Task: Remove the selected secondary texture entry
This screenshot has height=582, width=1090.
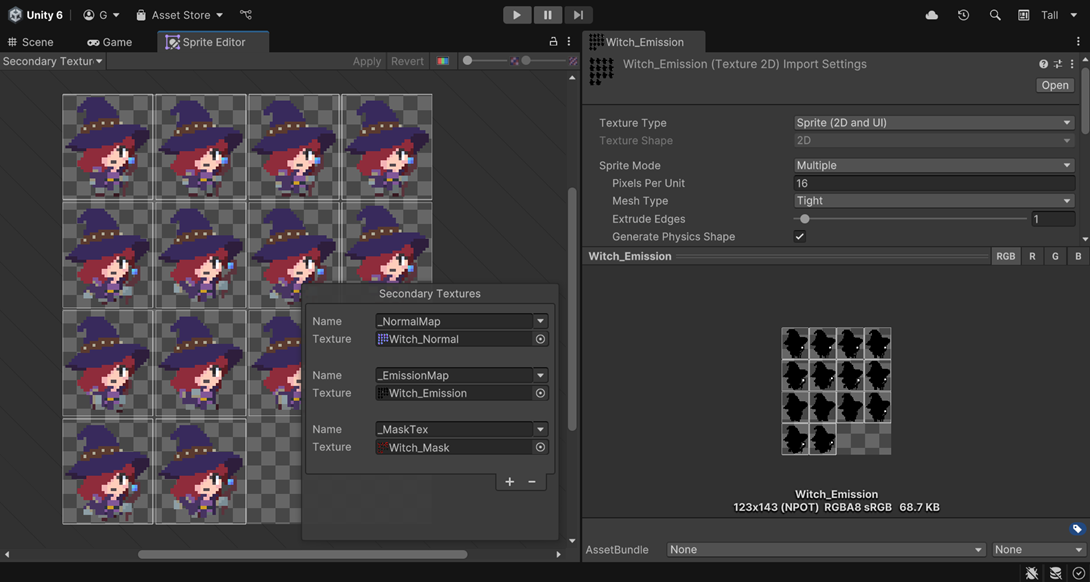Action: 532,482
